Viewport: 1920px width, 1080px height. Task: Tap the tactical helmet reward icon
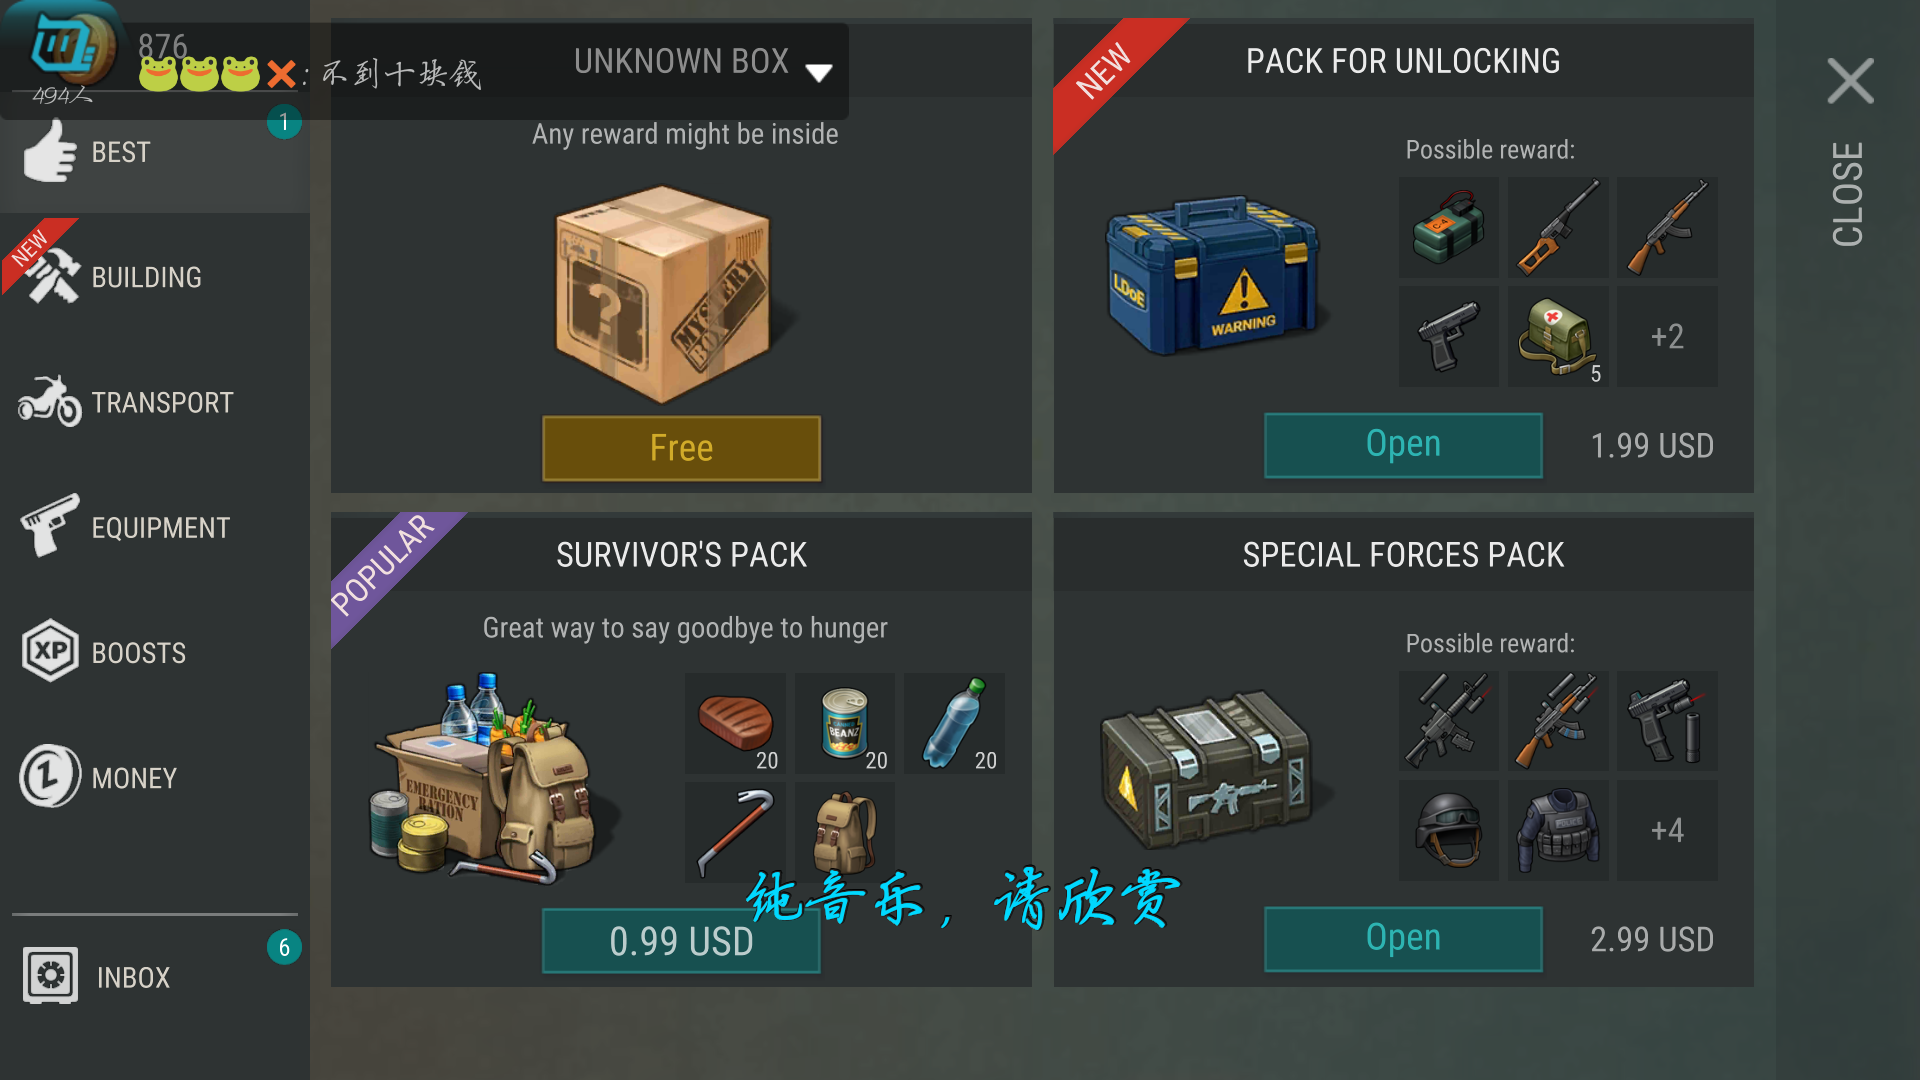pos(1448,831)
